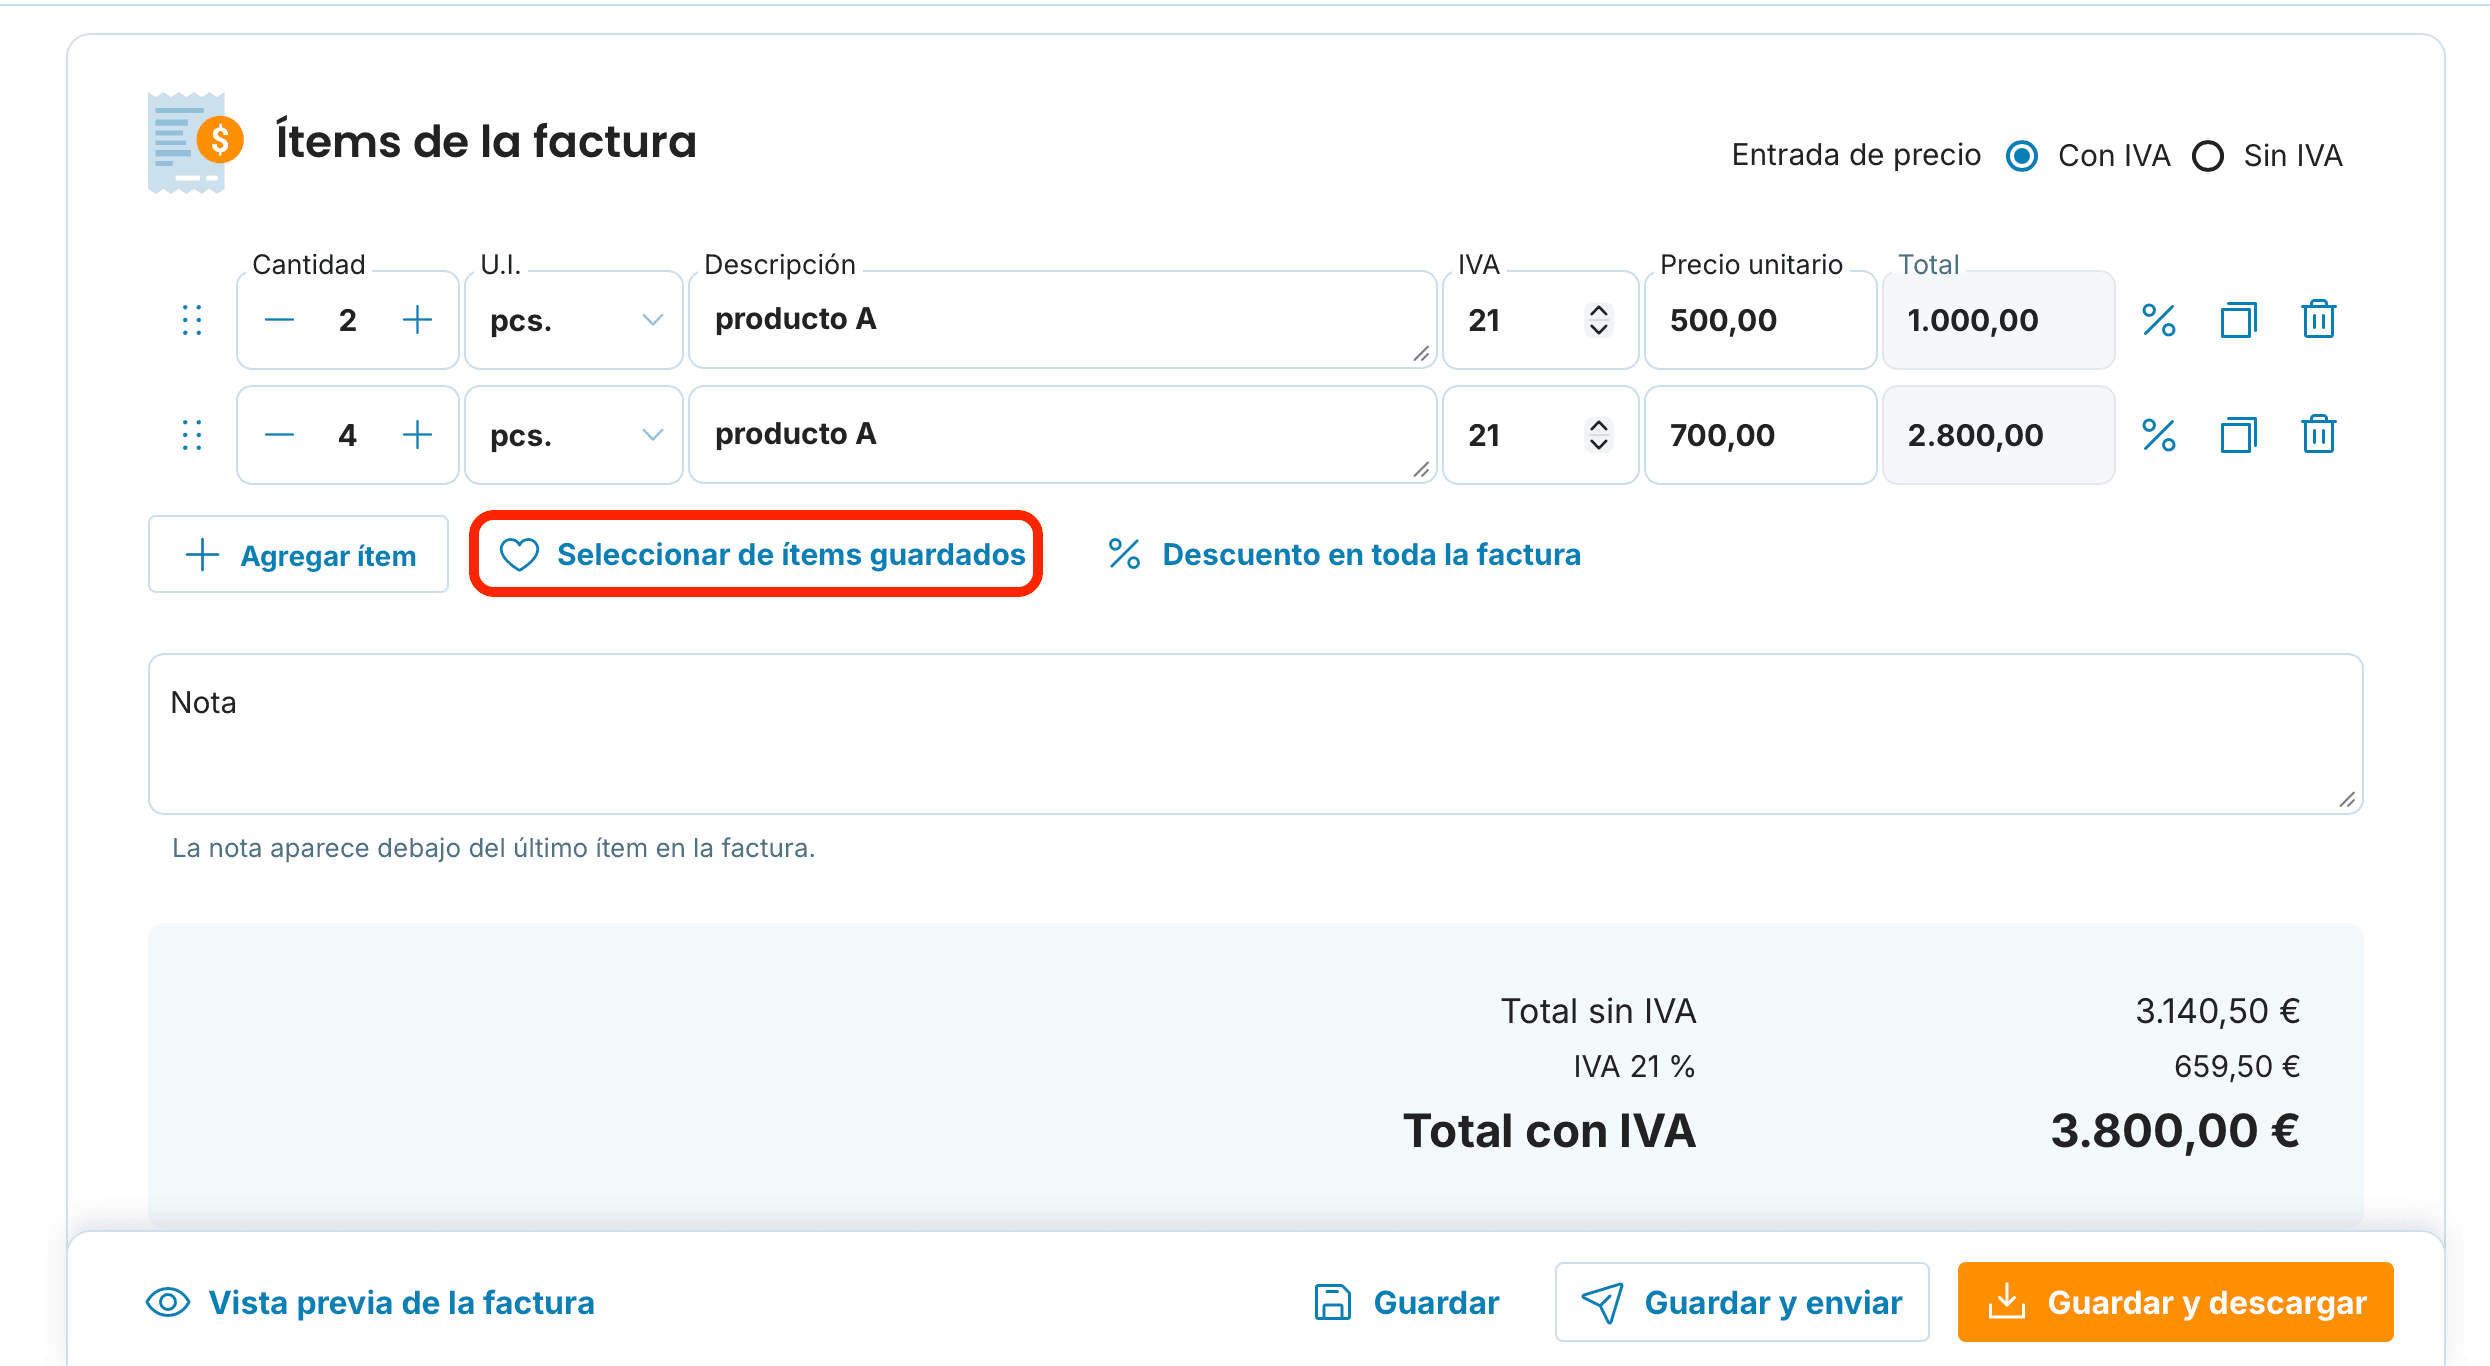
Task: Delete the item row totaling 2.800,00
Action: [x=2318, y=435]
